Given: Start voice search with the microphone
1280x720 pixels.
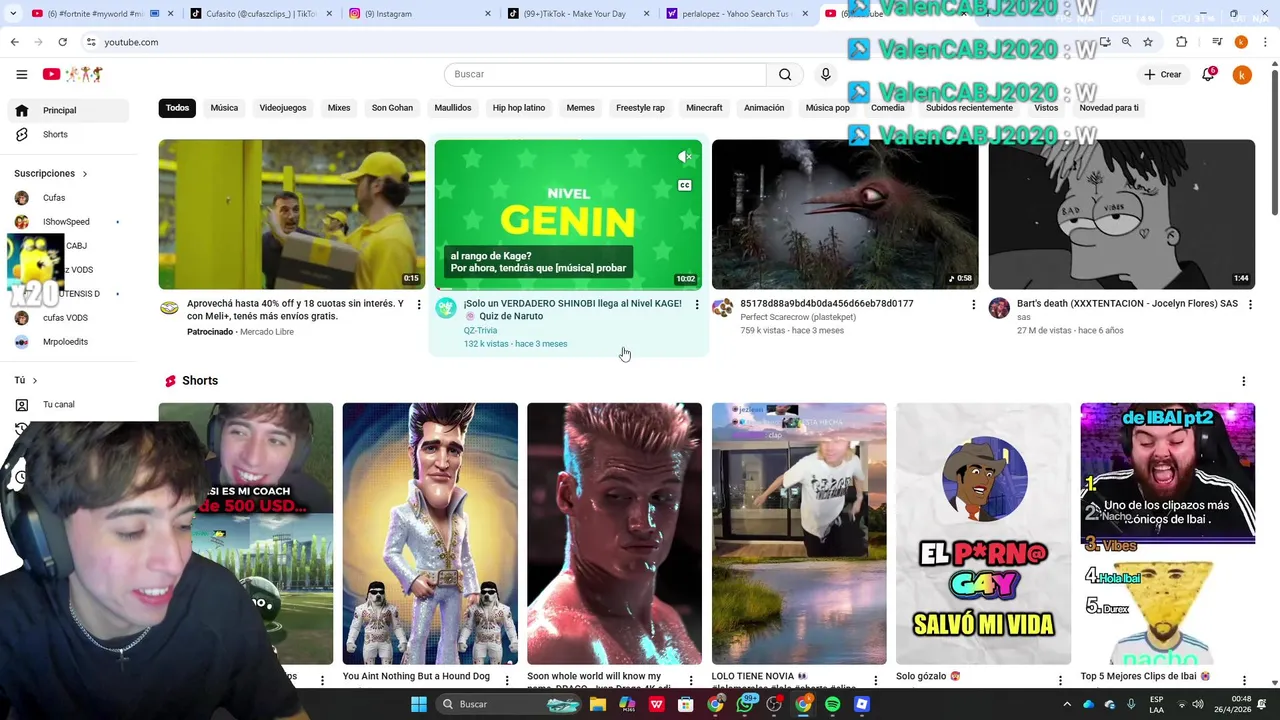Looking at the screenshot, I should (x=825, y=74).
